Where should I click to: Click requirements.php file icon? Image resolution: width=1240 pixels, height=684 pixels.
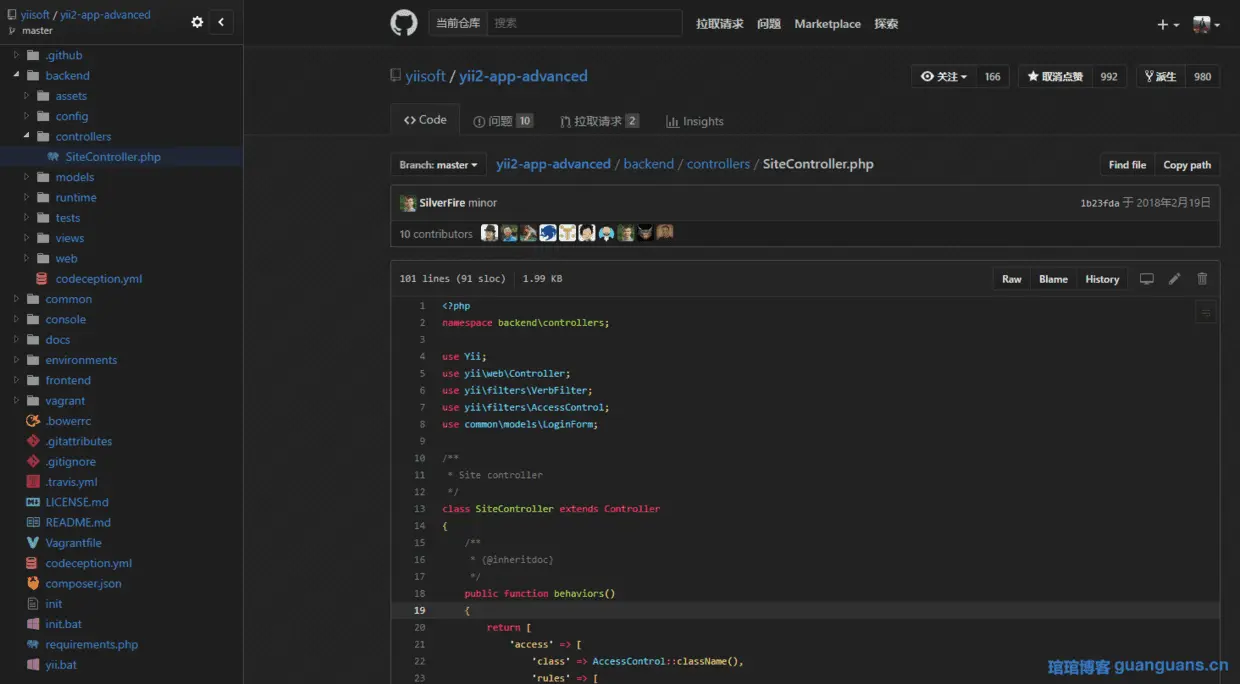click(33, 645)
